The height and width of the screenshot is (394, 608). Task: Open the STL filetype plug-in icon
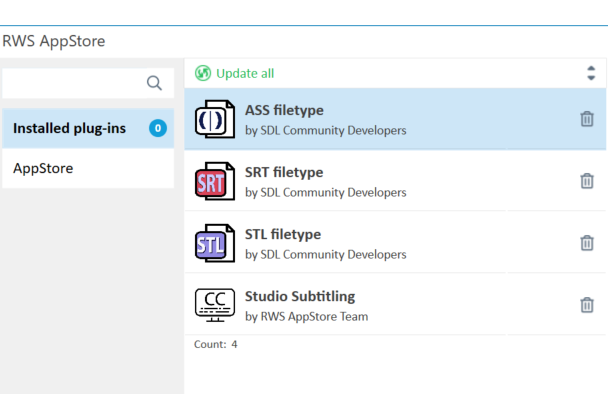tap(215, 243)
